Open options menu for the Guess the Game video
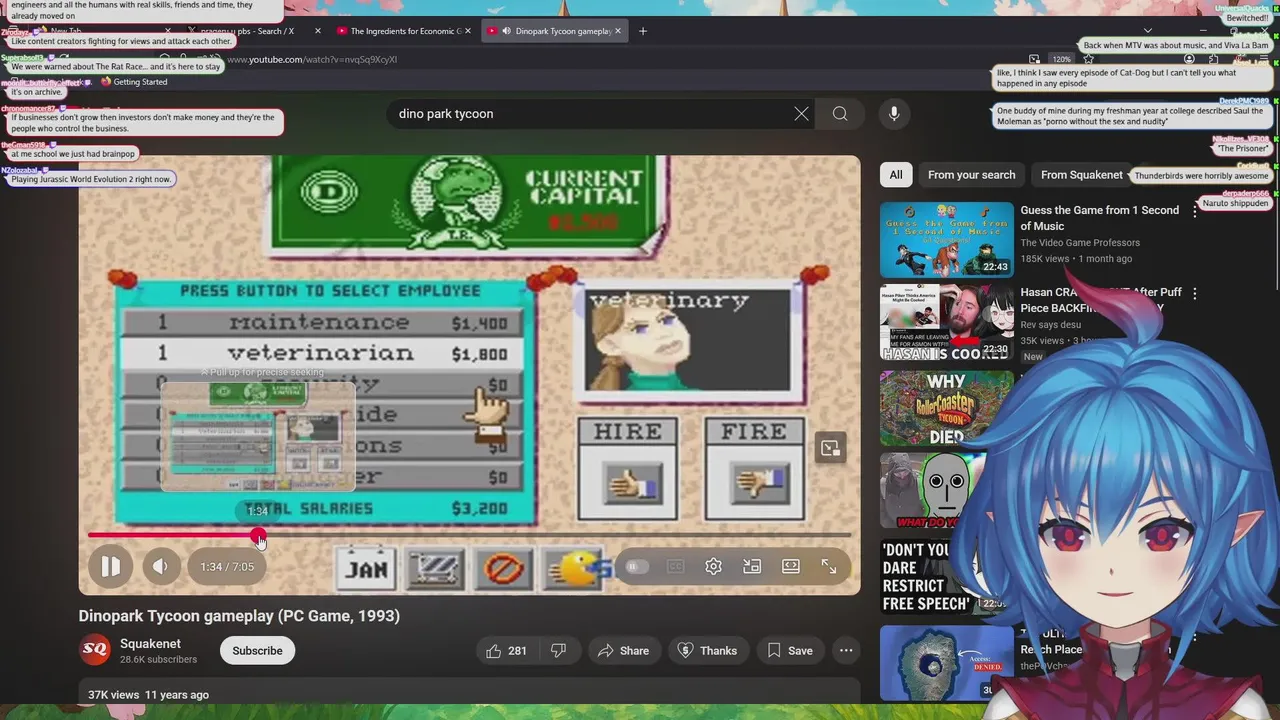The image size is (1280, 720). click(1194, 211)
